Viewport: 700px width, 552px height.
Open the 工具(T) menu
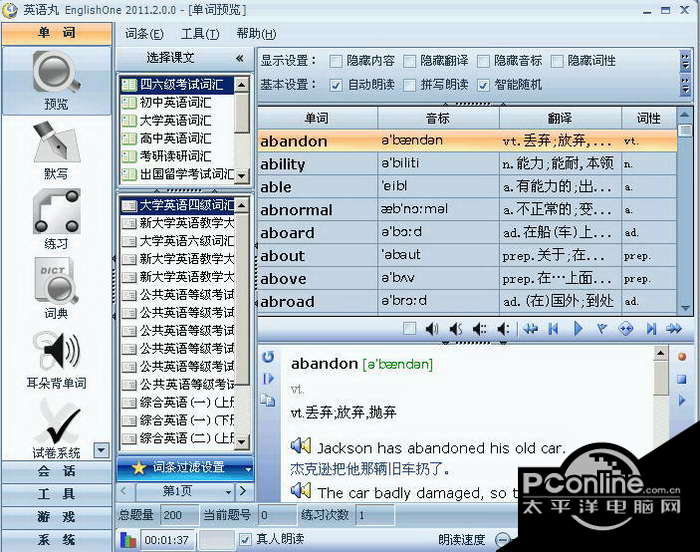coord(200,33)
